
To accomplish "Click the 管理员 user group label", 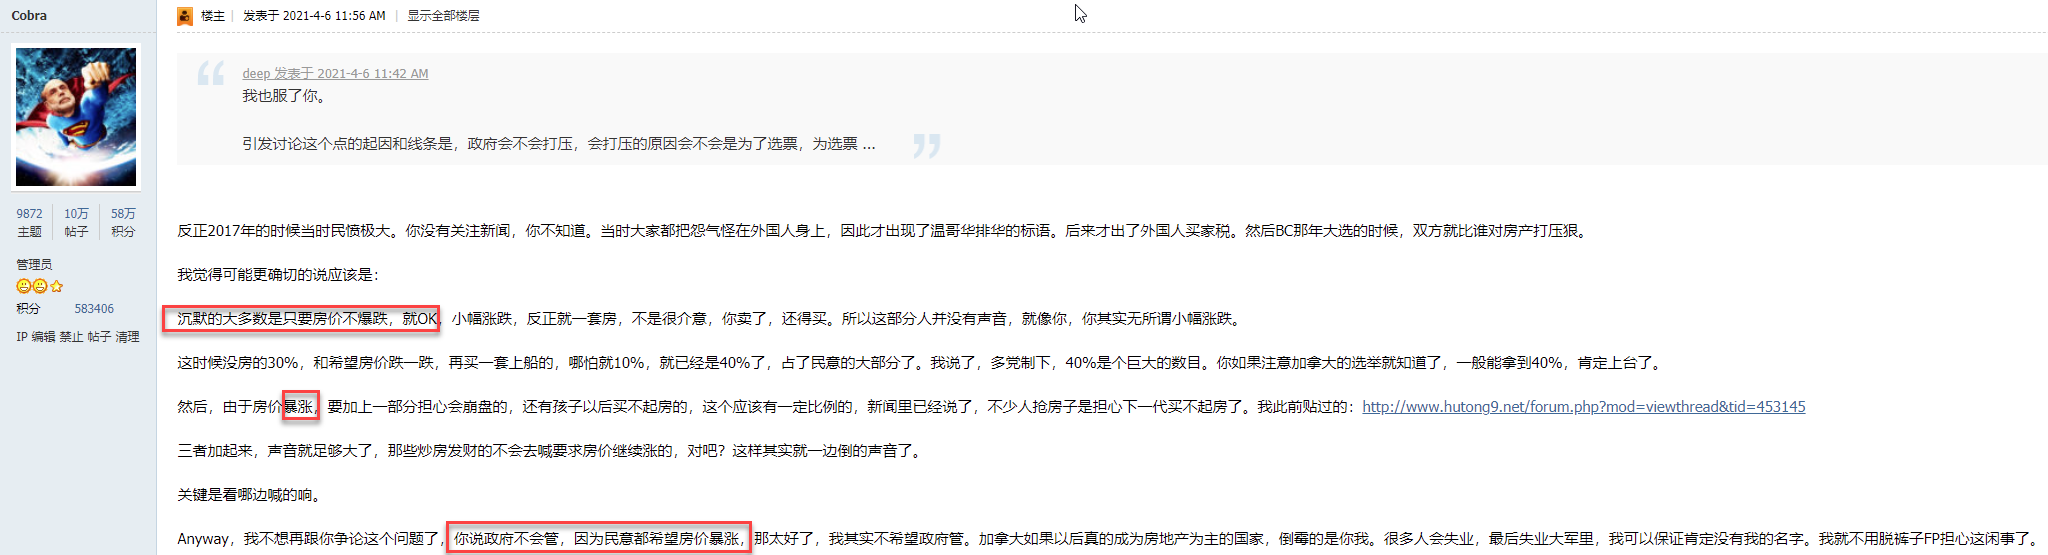I will pos(34,264).
